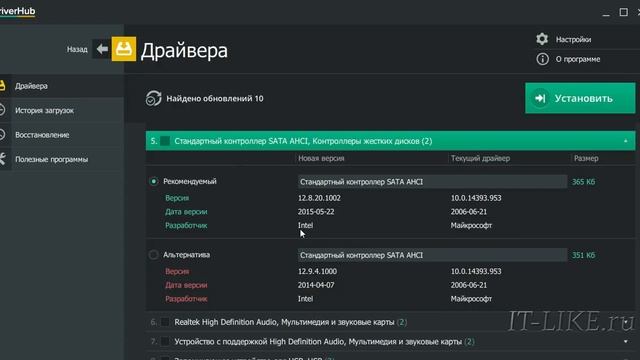The height and width of the screenshot is (360, 640).
Task: Select the Рекомендуемый driver radio button
Action: click(153, 181)
